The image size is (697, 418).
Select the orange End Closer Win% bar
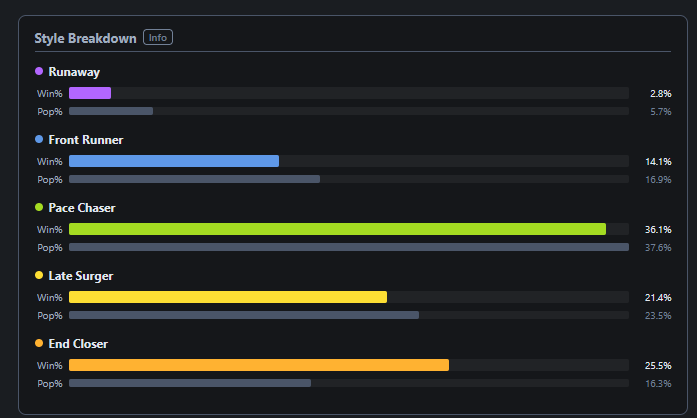click(x=259, y=365)
